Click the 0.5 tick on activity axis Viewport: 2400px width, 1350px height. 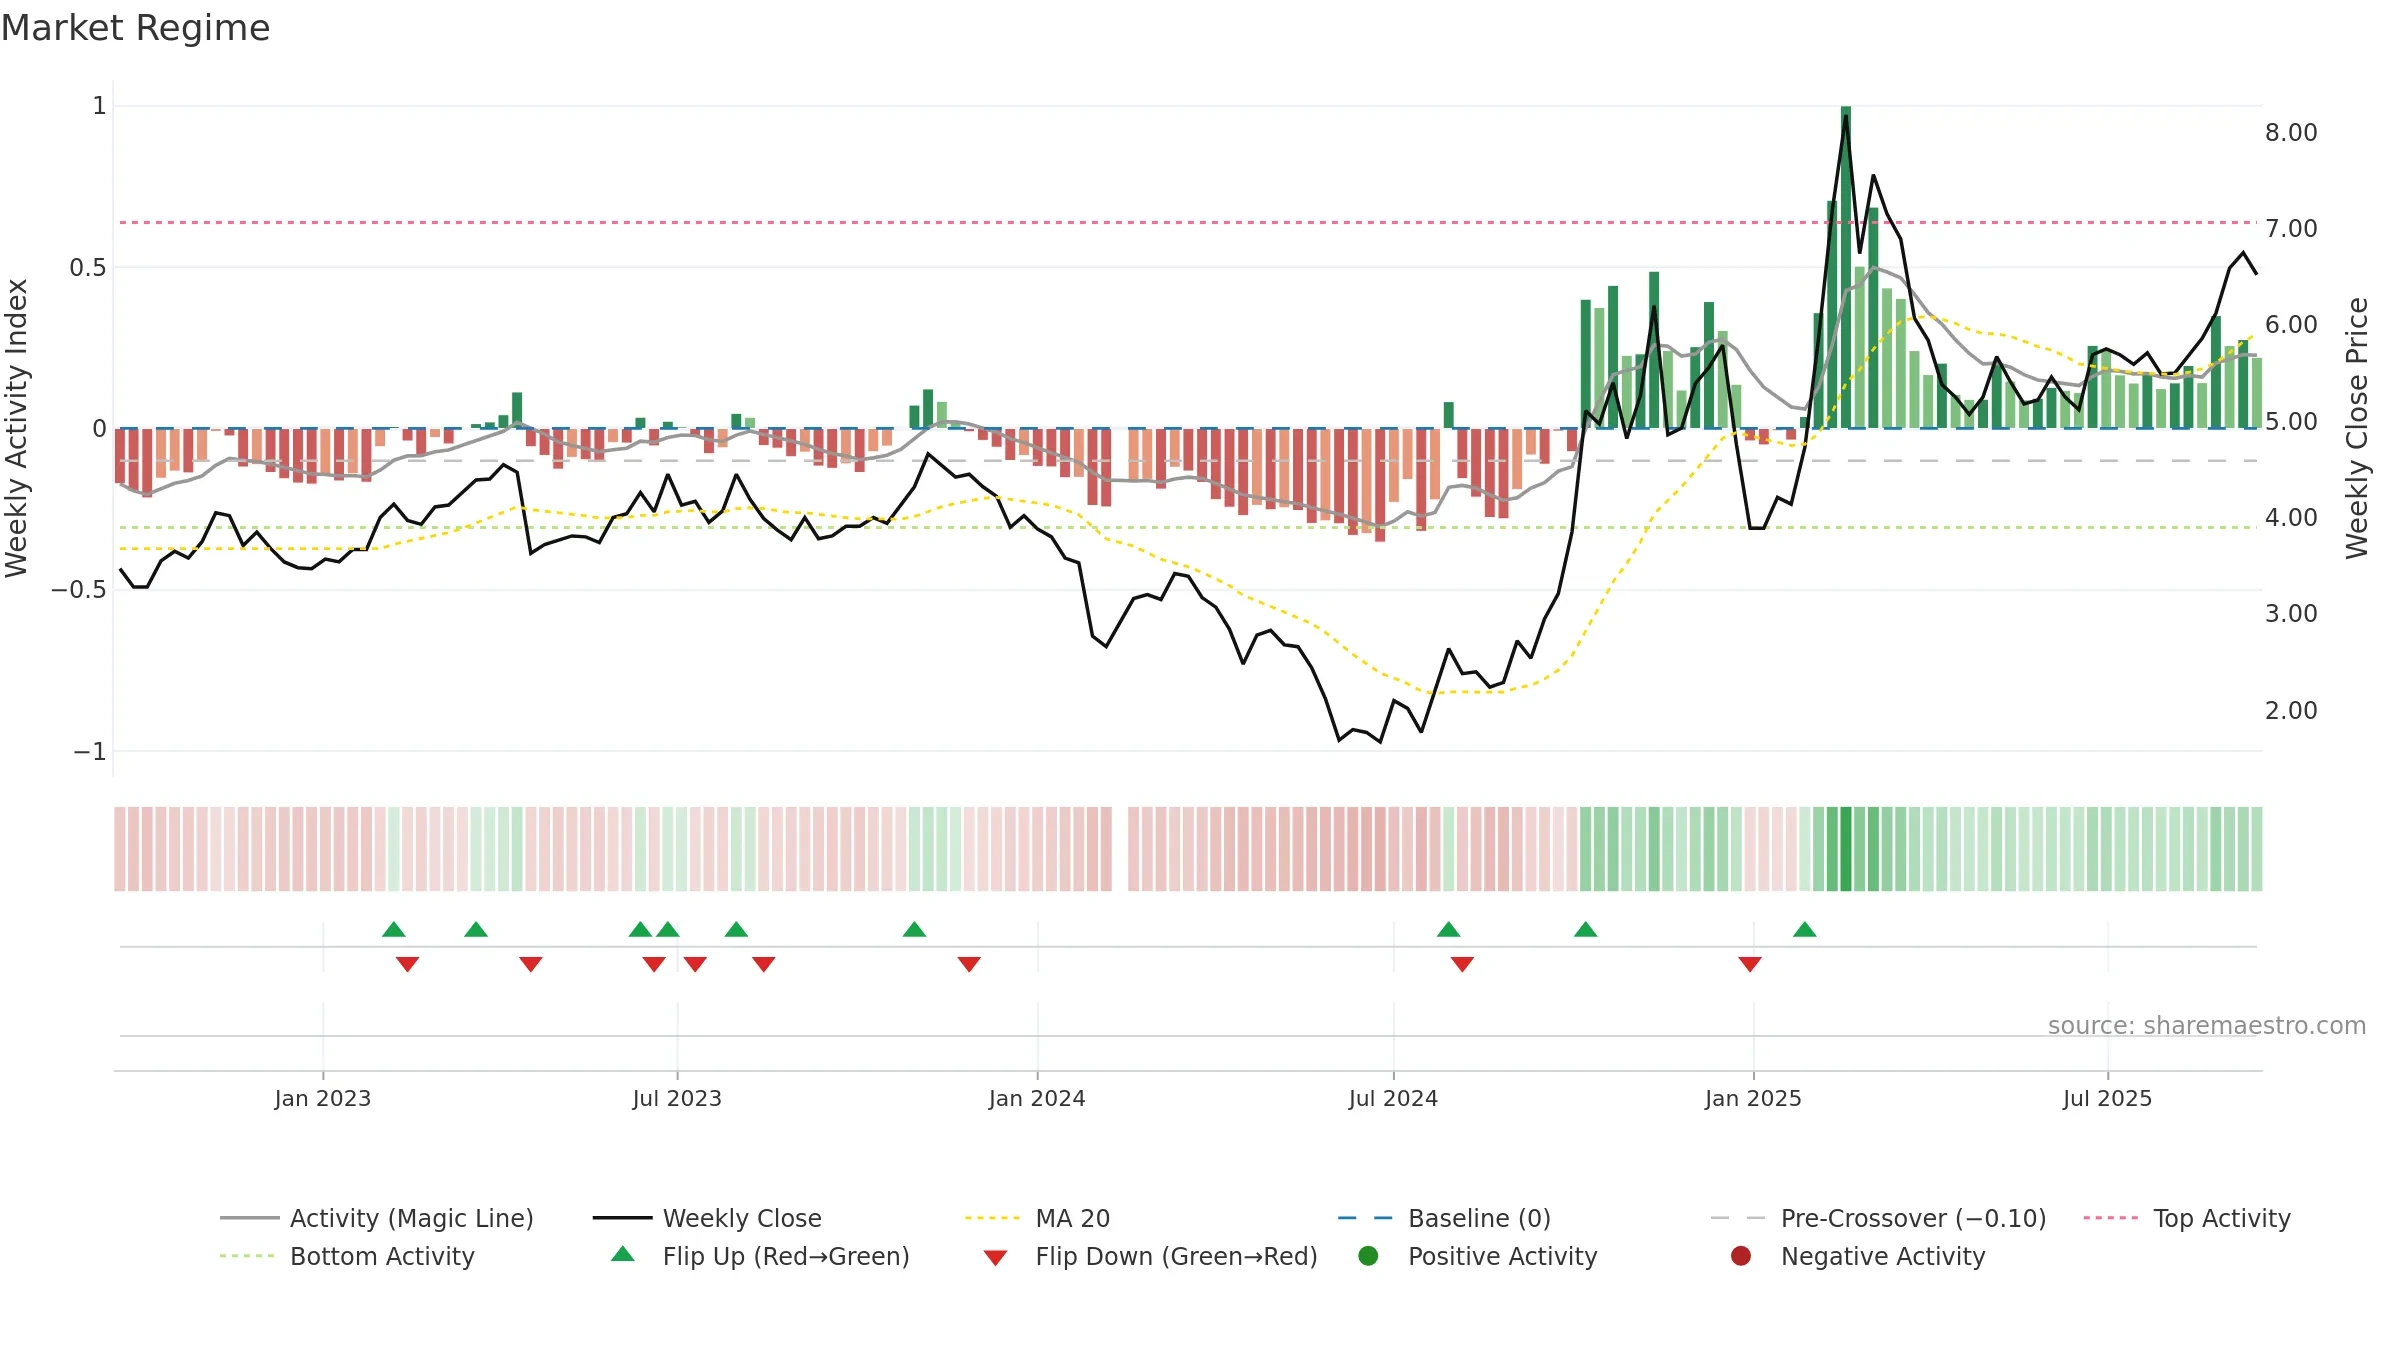(88, 267)
